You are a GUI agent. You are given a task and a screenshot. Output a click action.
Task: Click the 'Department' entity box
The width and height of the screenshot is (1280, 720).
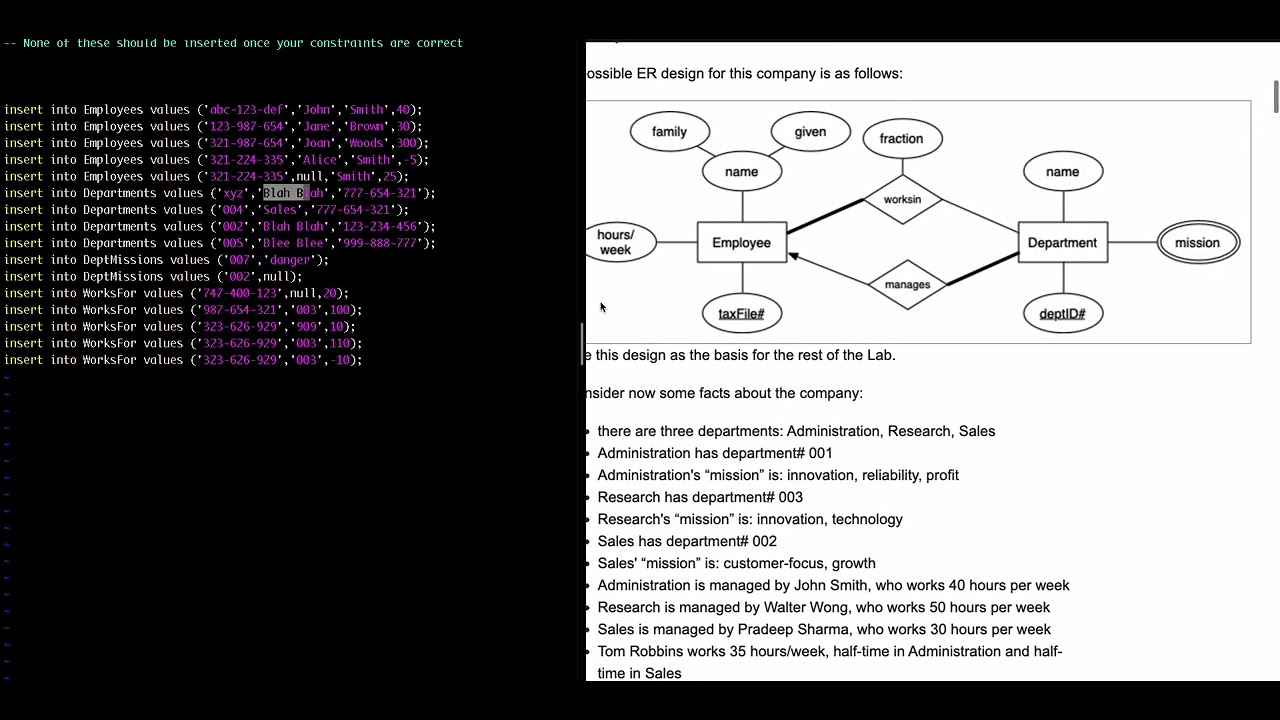click(x=1062, y=243)
